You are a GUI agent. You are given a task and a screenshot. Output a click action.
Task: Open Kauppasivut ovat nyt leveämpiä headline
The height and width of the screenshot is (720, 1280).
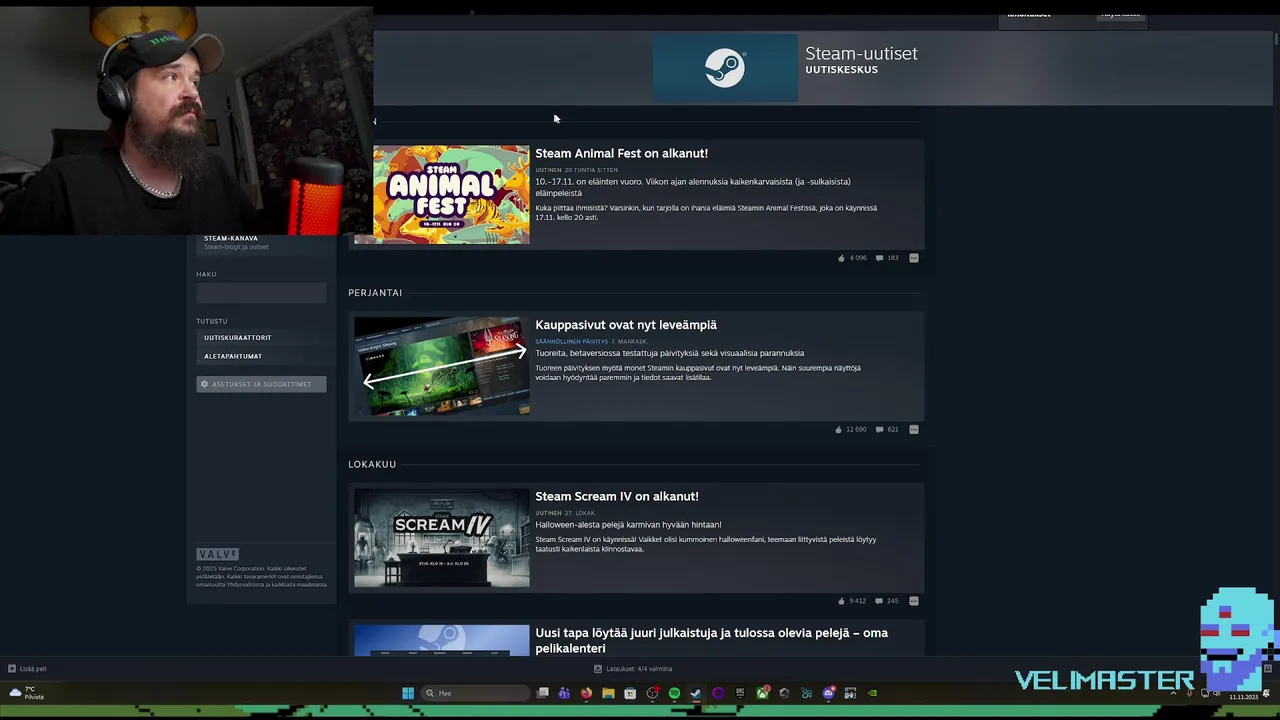coord(626,325)
